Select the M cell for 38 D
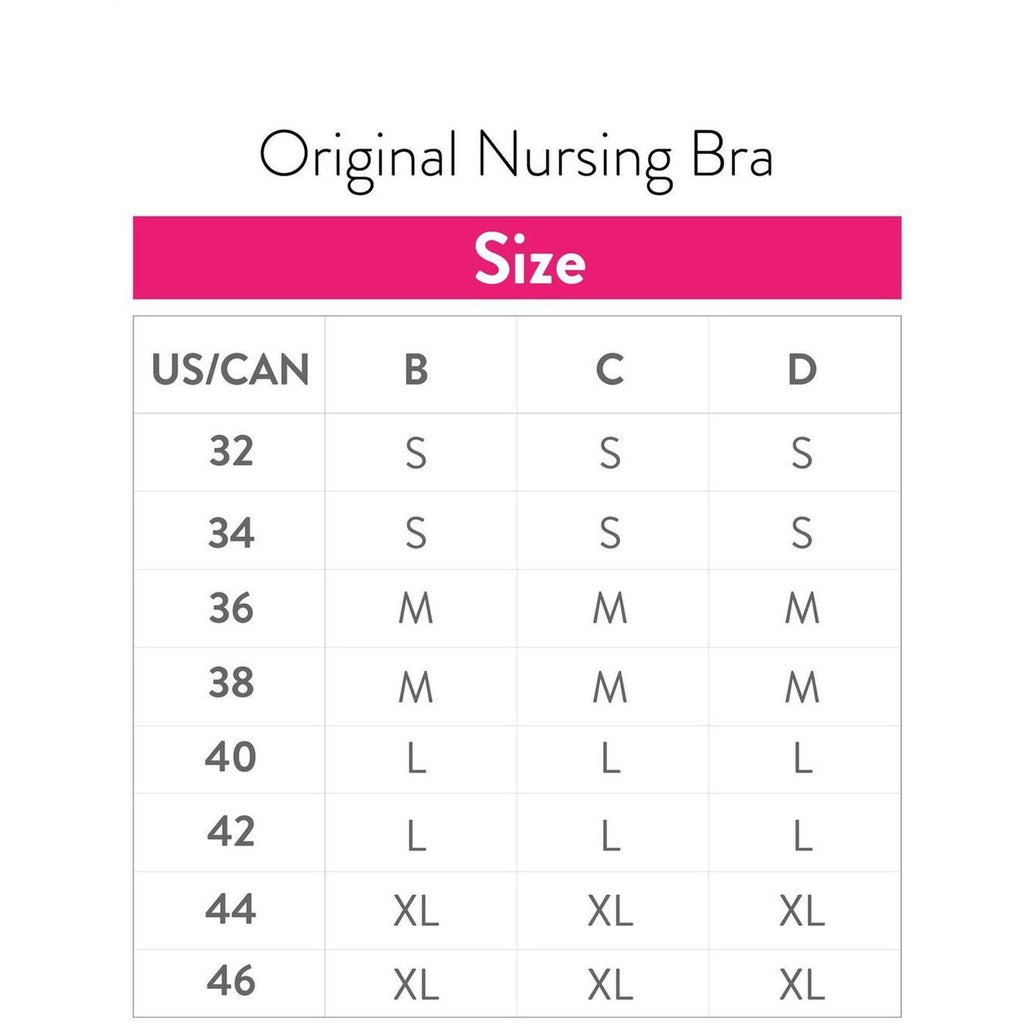The width and height of the screenshot is (1024, 1024). (x=801, y=686)
